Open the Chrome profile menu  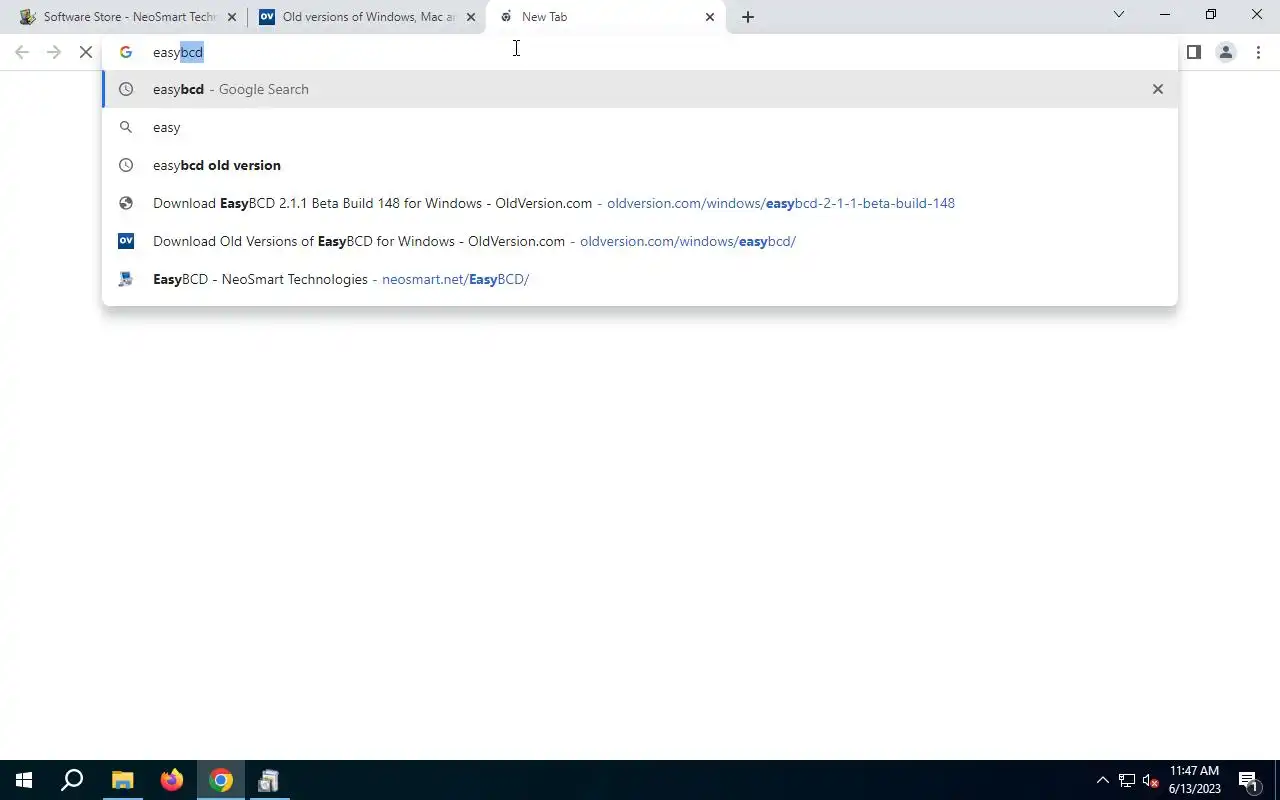point(1226,52)
